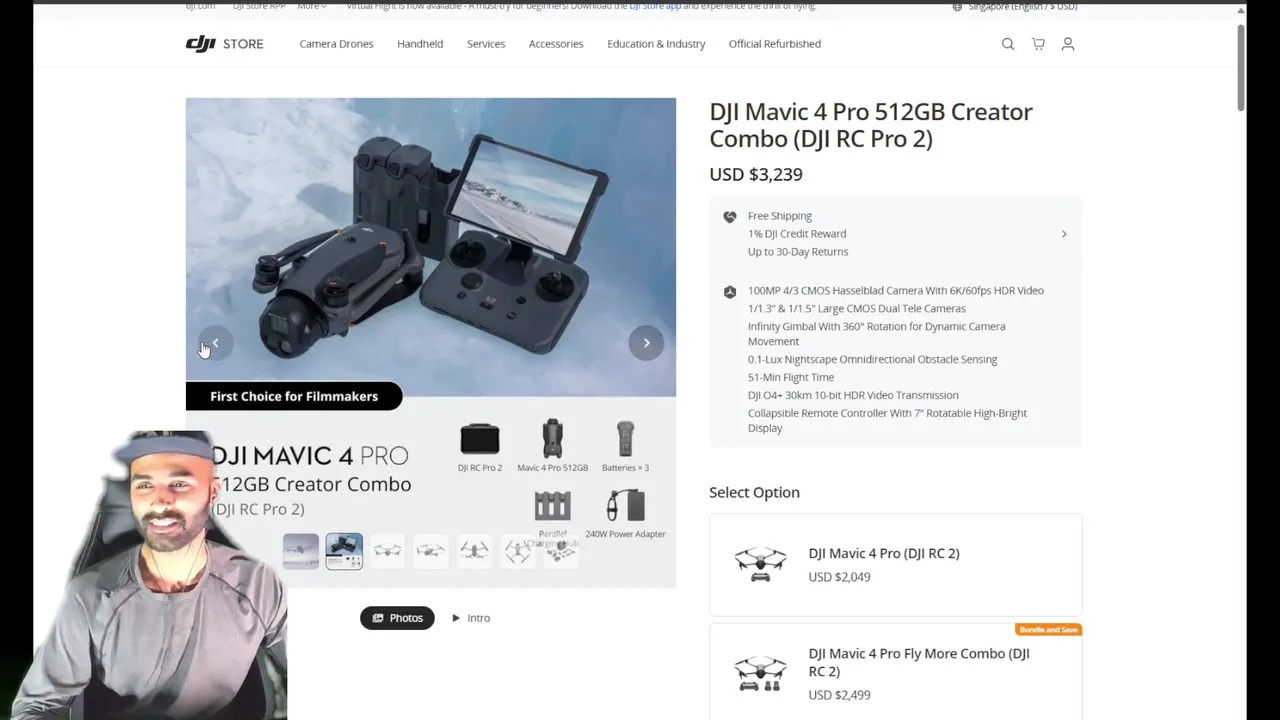Image resolution: width=1280 pixels, height=720 pixels.
Task: Click the DJI O4+ 30km video transmission text
Action: [x=853, y=395]
